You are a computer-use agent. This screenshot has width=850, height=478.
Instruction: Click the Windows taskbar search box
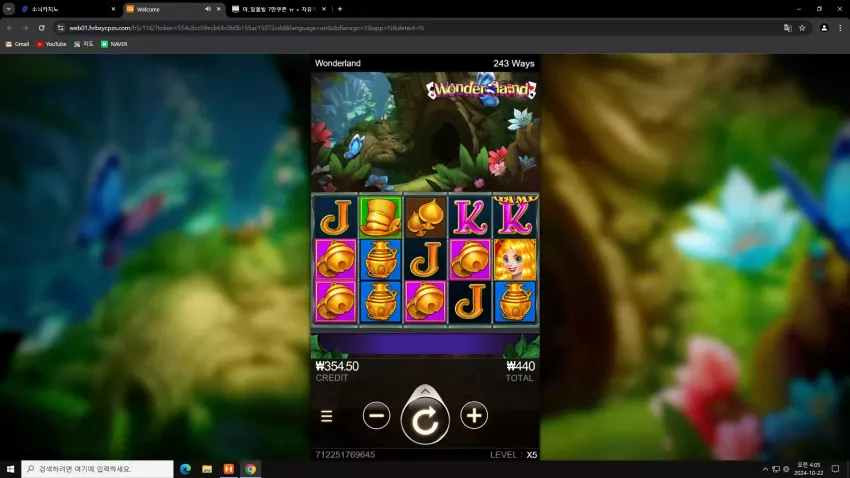98,469
